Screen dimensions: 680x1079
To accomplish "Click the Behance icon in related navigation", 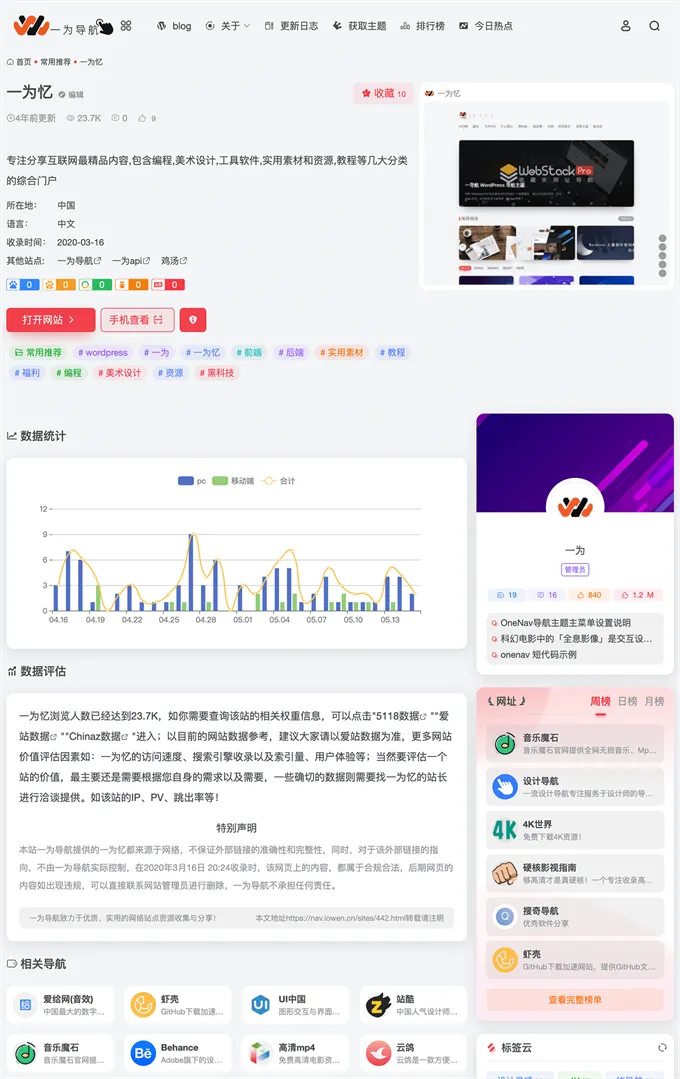I will pyautogui.click(x=143, y=1053).
